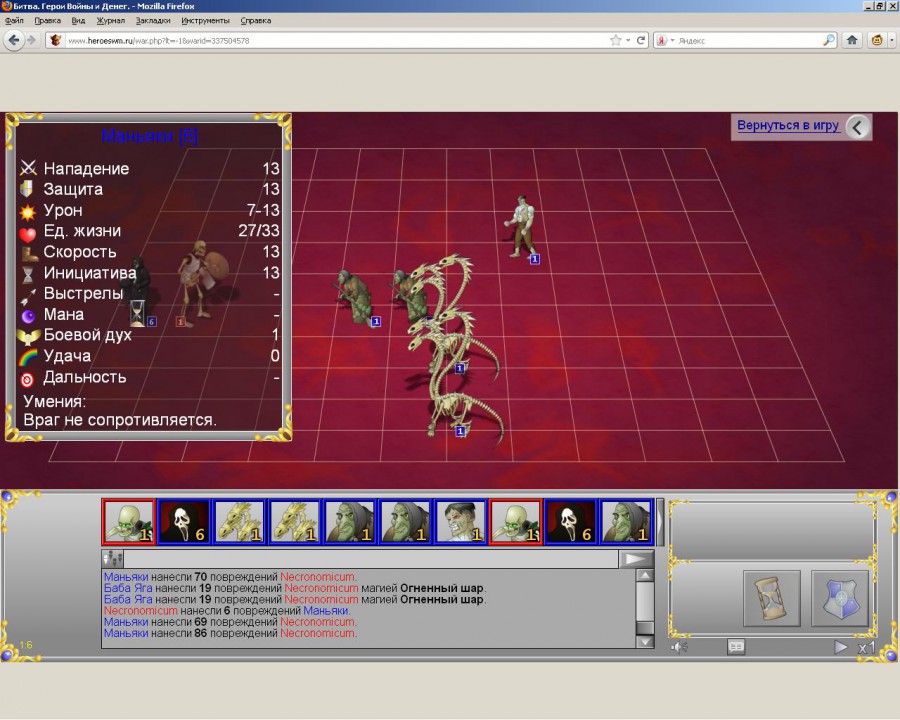Click the browser back arrow
900x720 pixels.
[x=13, y=40]
